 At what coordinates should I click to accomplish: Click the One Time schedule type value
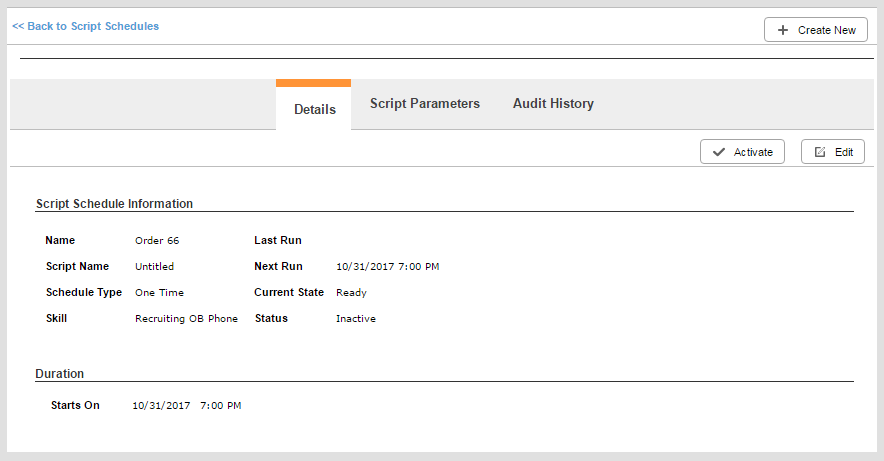[x=159, y=293]
